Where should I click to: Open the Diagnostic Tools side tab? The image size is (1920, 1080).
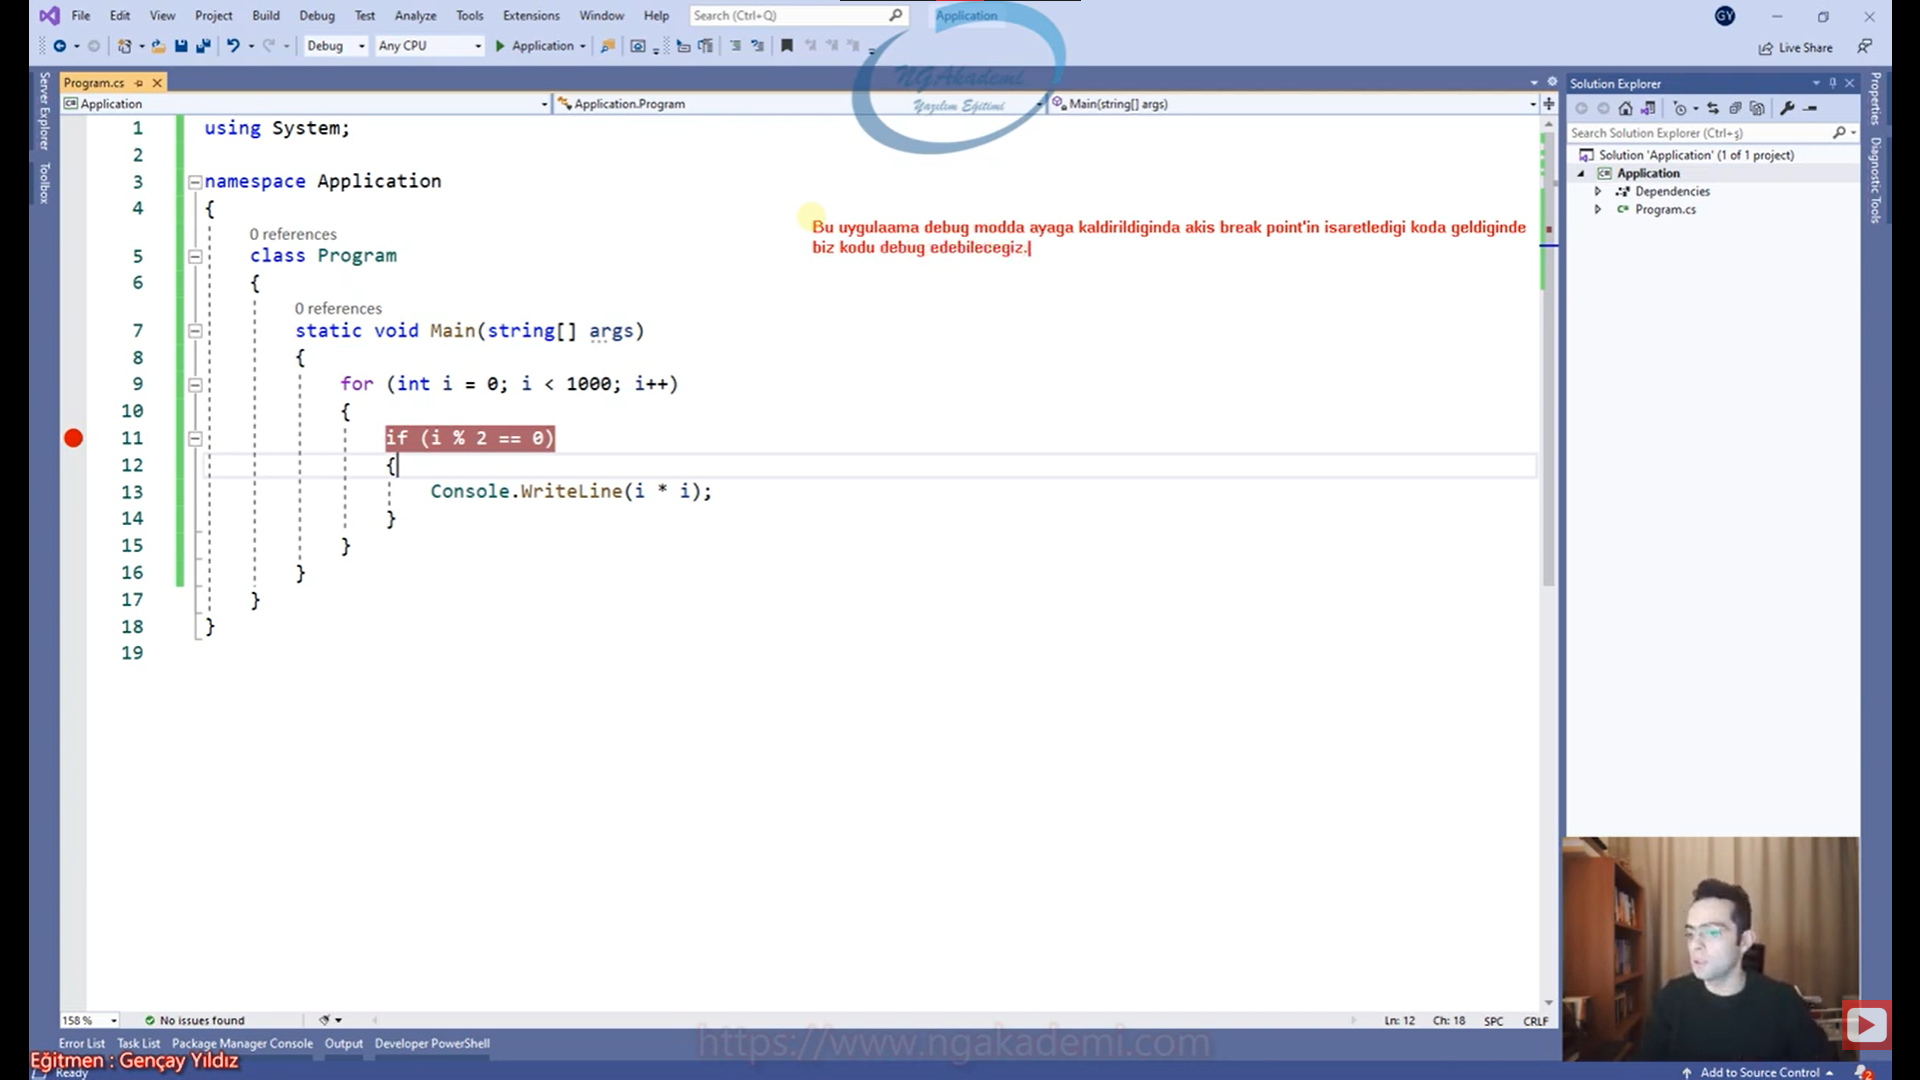(1876, 180)
